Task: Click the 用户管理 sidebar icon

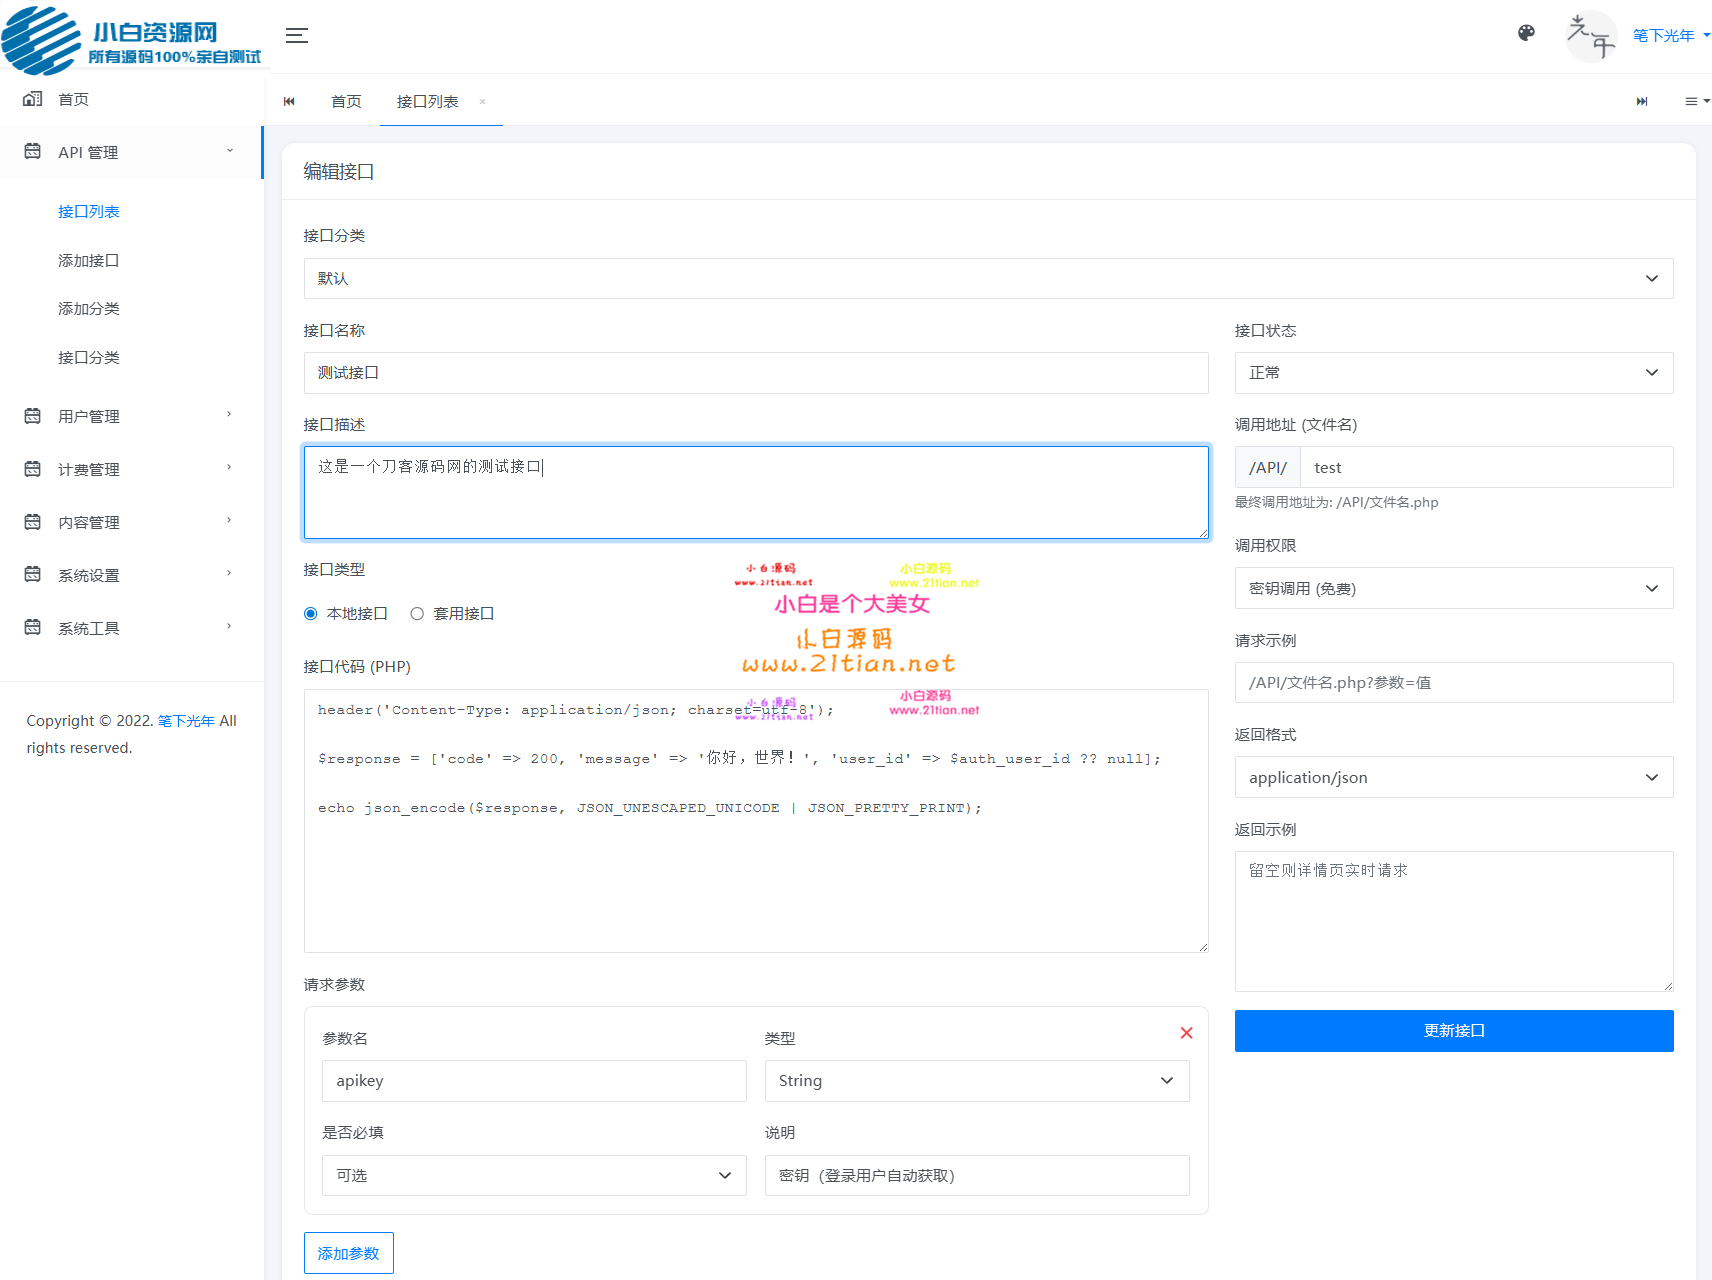Action: [31, 415]
